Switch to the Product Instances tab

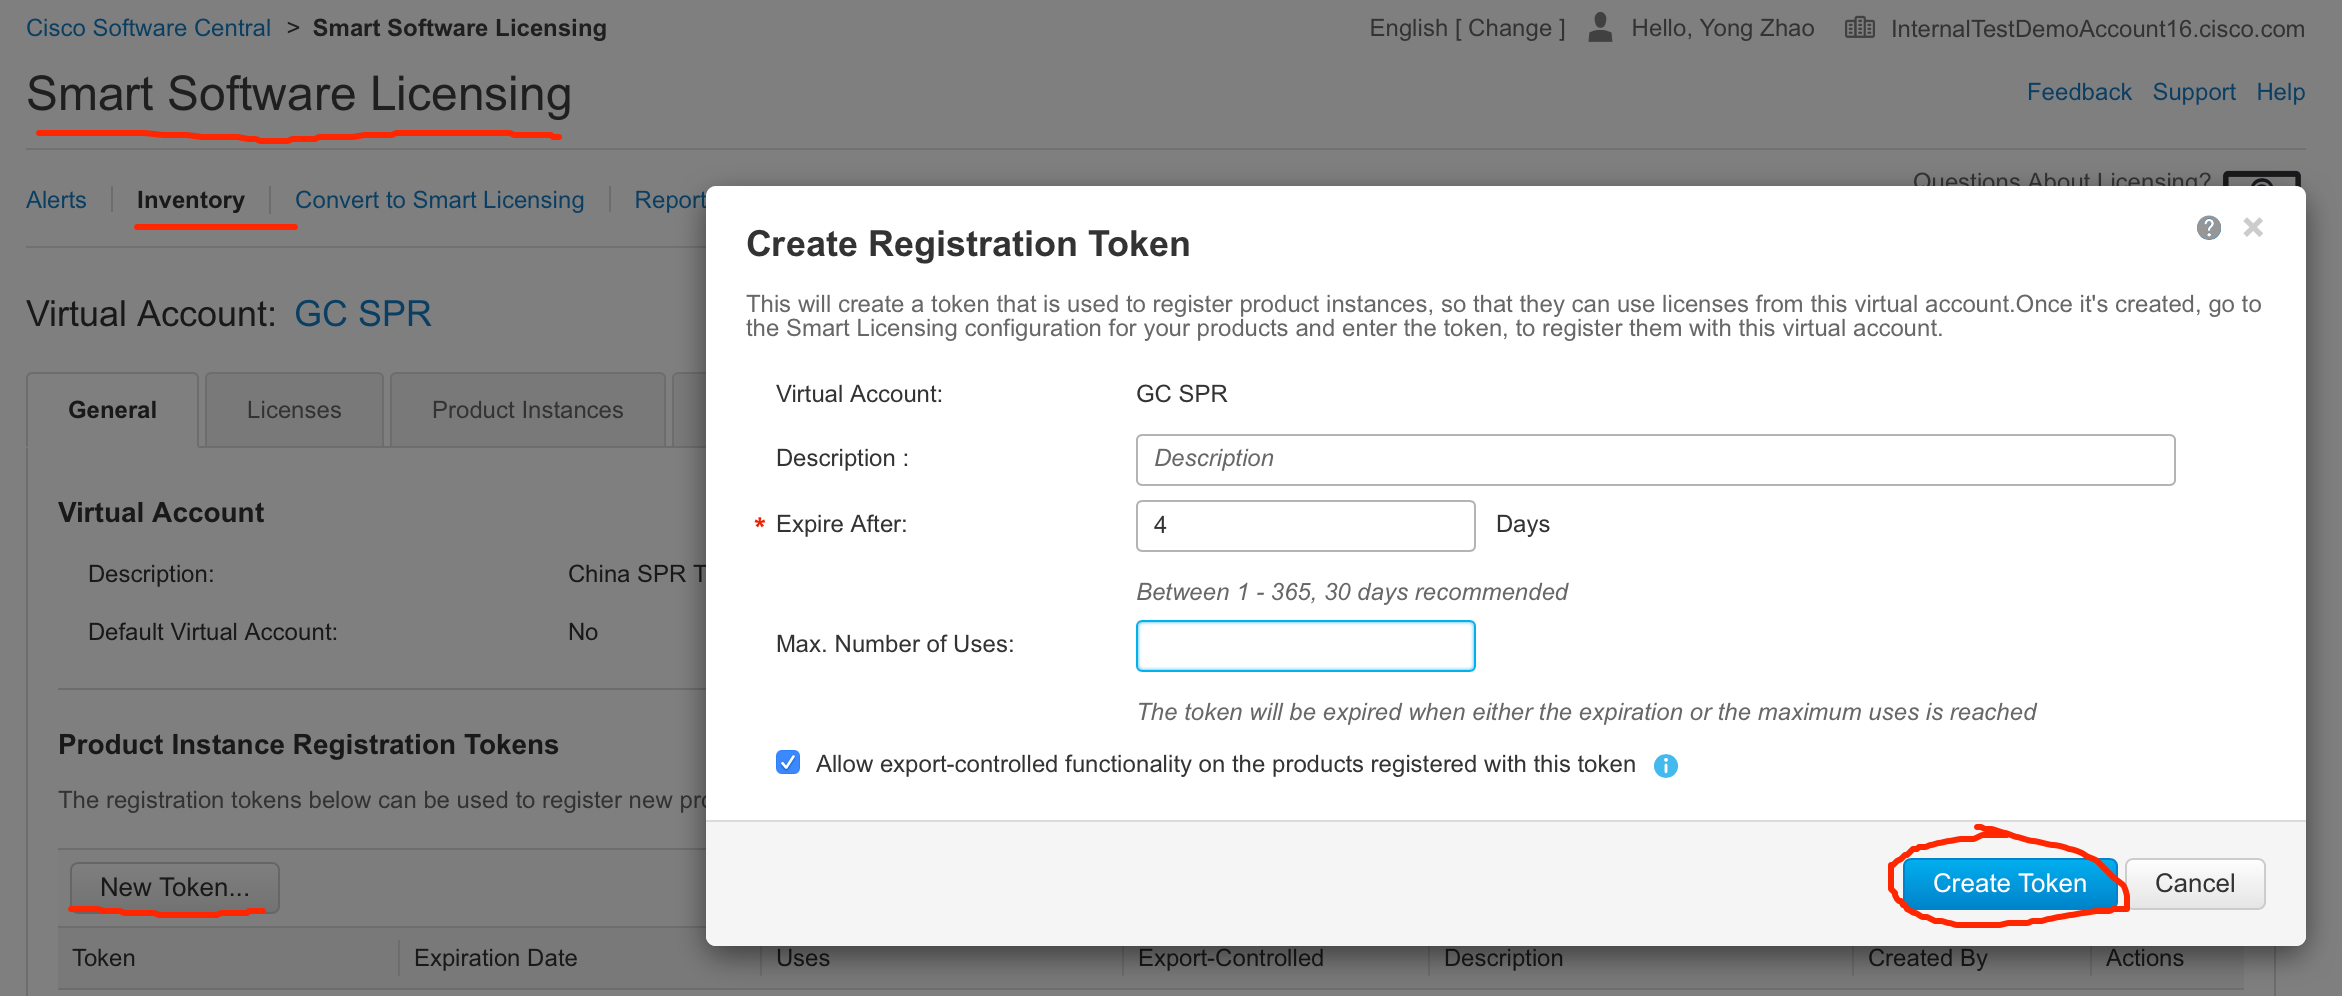527,410
